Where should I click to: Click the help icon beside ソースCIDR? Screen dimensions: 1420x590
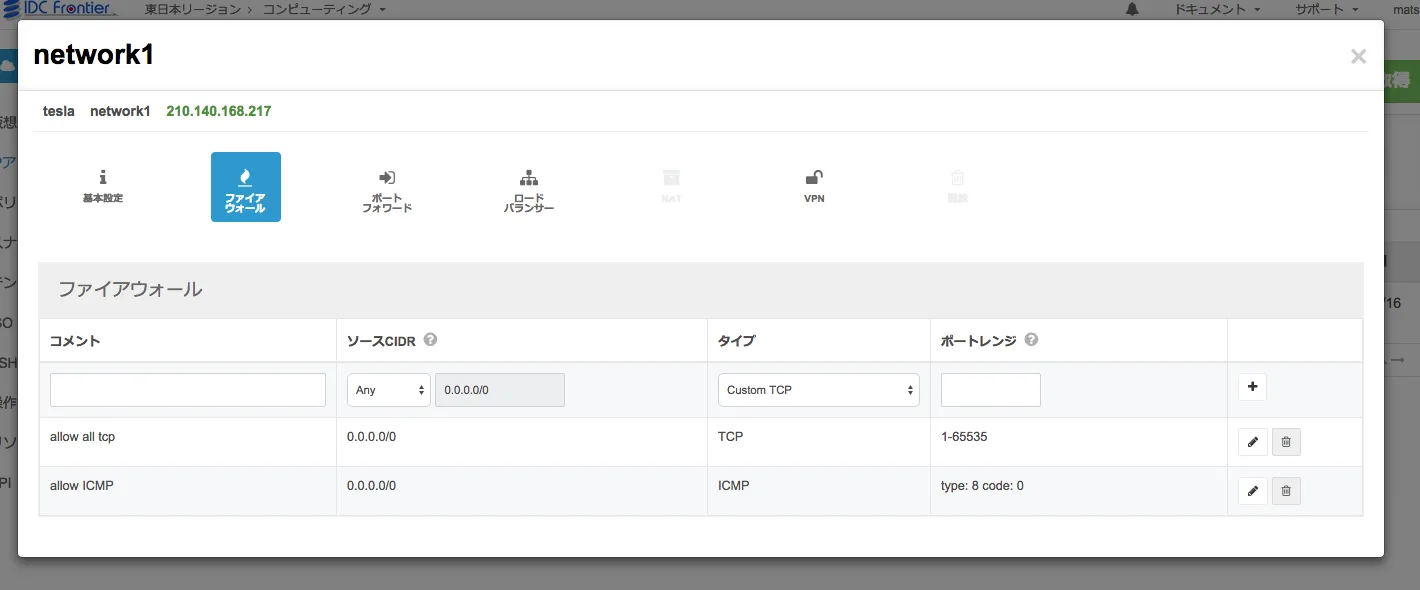(431, 340)
